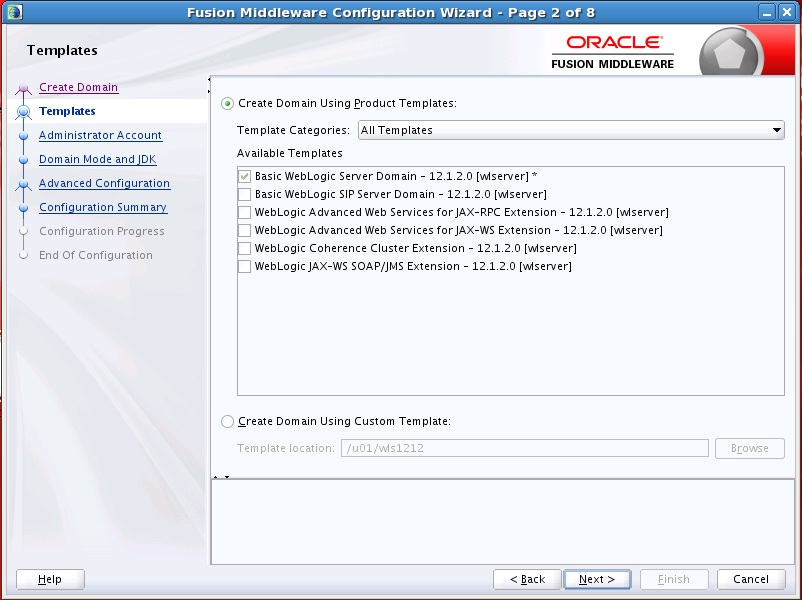Screen dimensions: 802x600
Task: Click the Available Templates label
Action: (289, 153)
